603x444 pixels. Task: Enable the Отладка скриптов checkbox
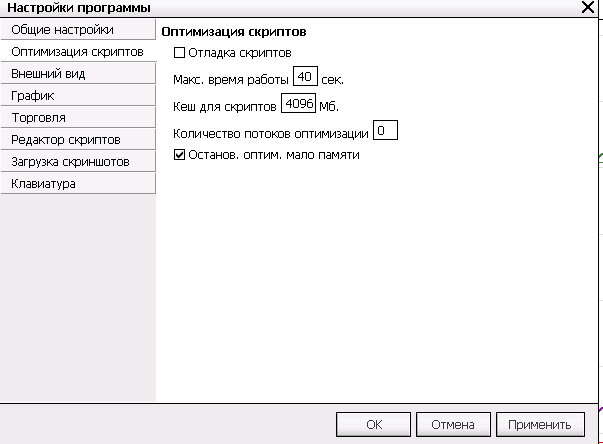click(x=181, y=53)
